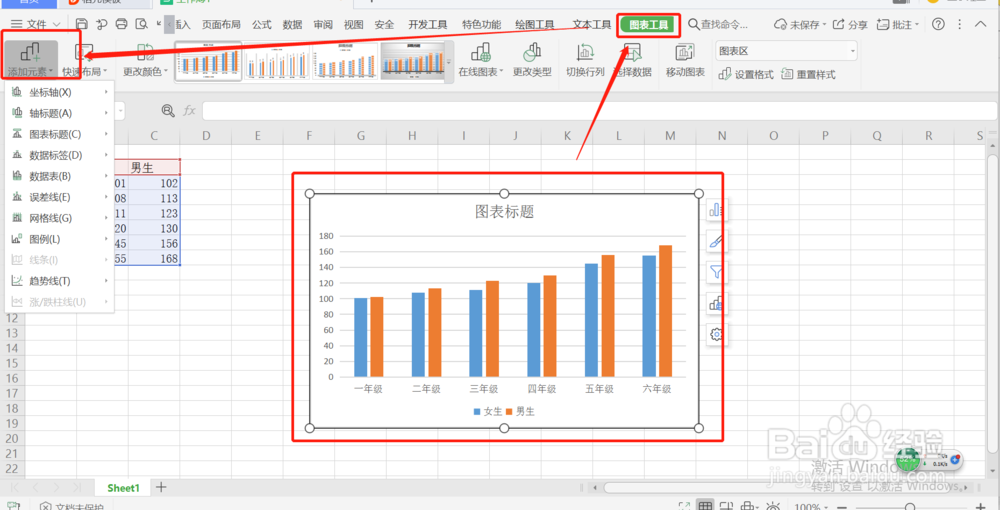The height and width of the screenshot is (510, 1000).
Task: Click the chart filter funnel side button
Action: click(x=717, y=272)
